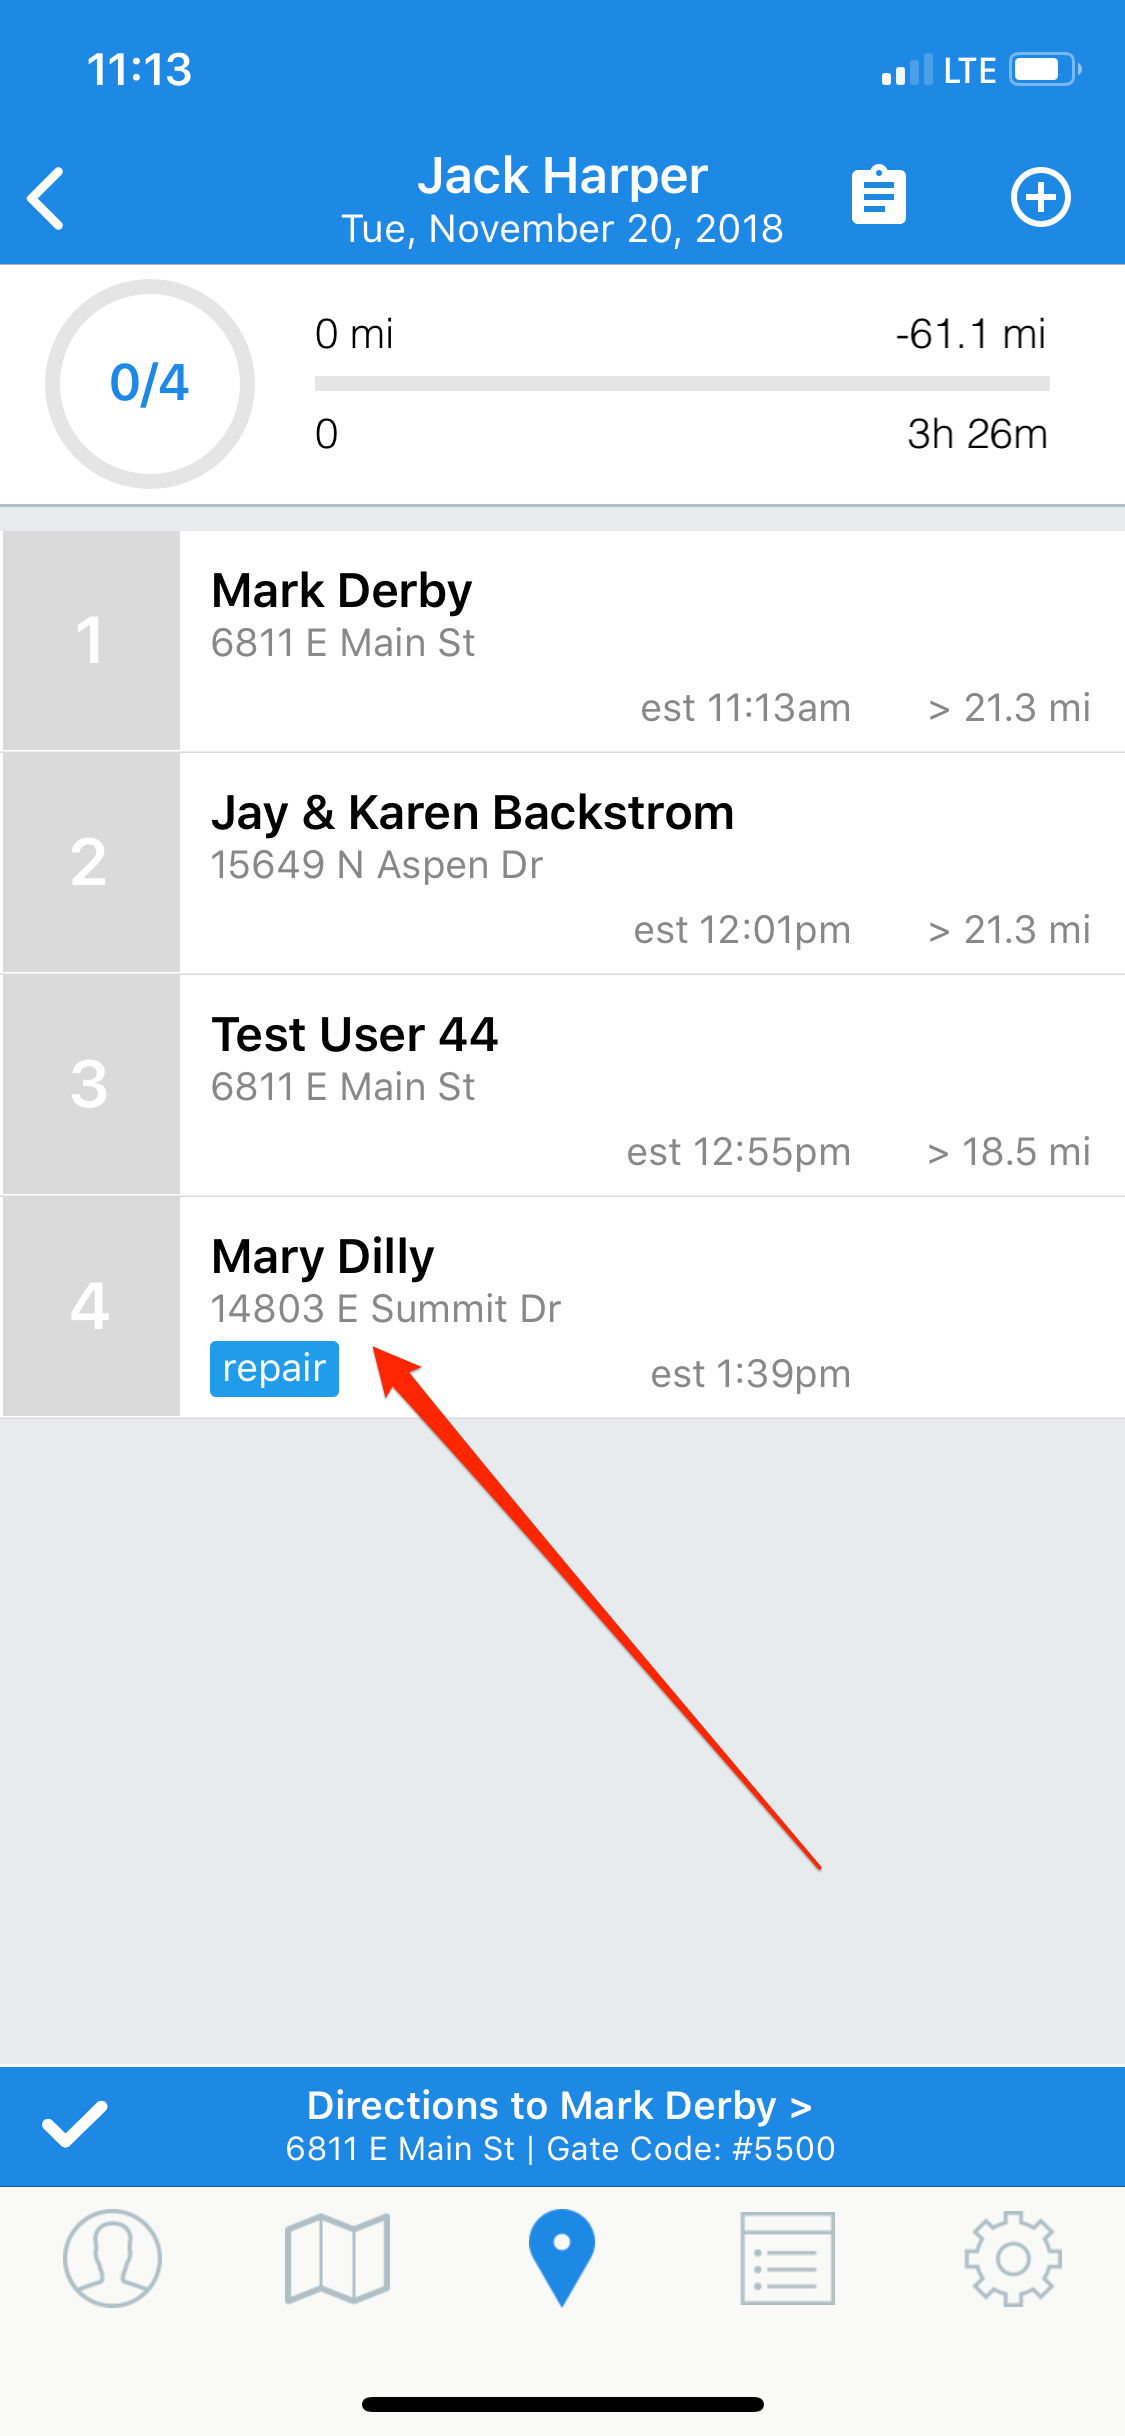This screenshot has width=1125, height=2436.
Task: Open the clipboard notes icon
Action: 878,195
